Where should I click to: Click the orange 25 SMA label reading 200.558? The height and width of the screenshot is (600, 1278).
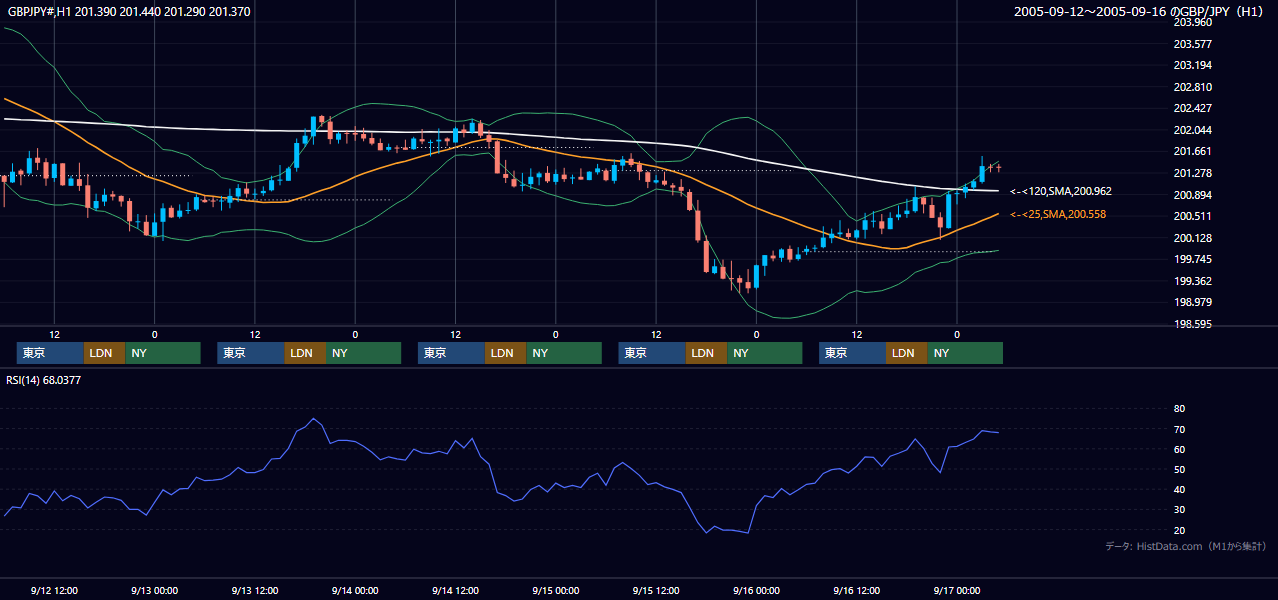click(1058, 214)
